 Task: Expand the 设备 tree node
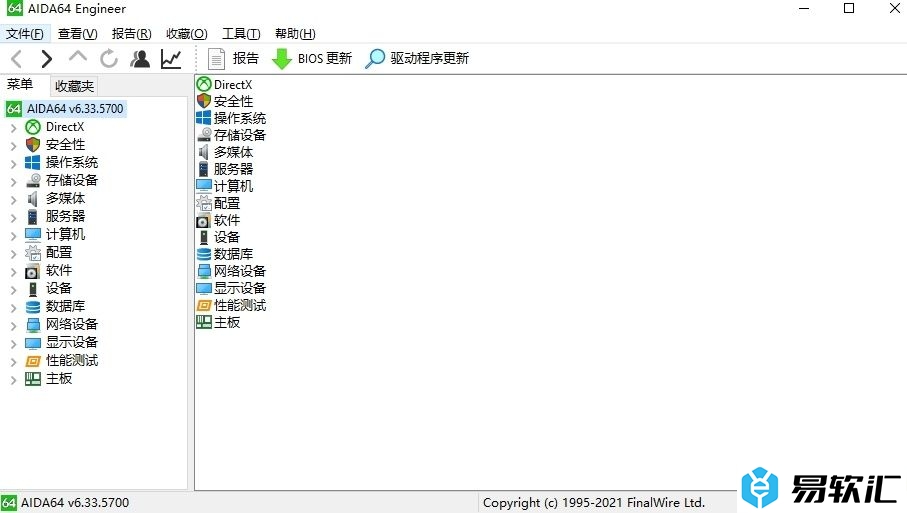13,290
